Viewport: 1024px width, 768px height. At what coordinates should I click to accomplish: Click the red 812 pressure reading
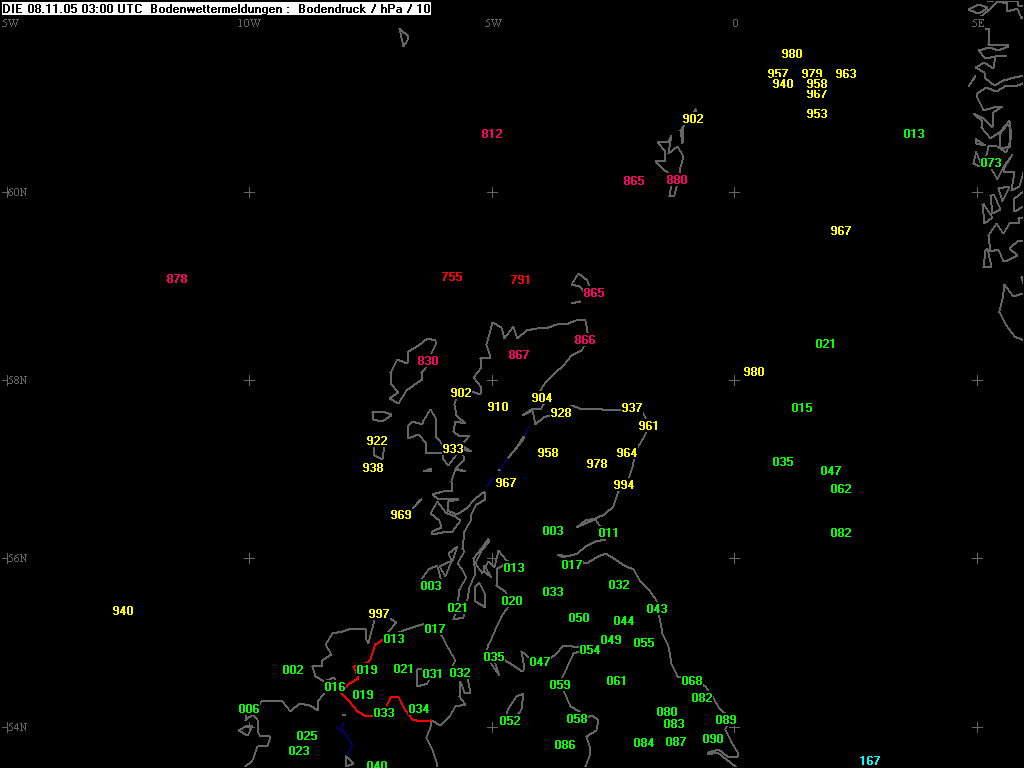(x=492, y=134)
